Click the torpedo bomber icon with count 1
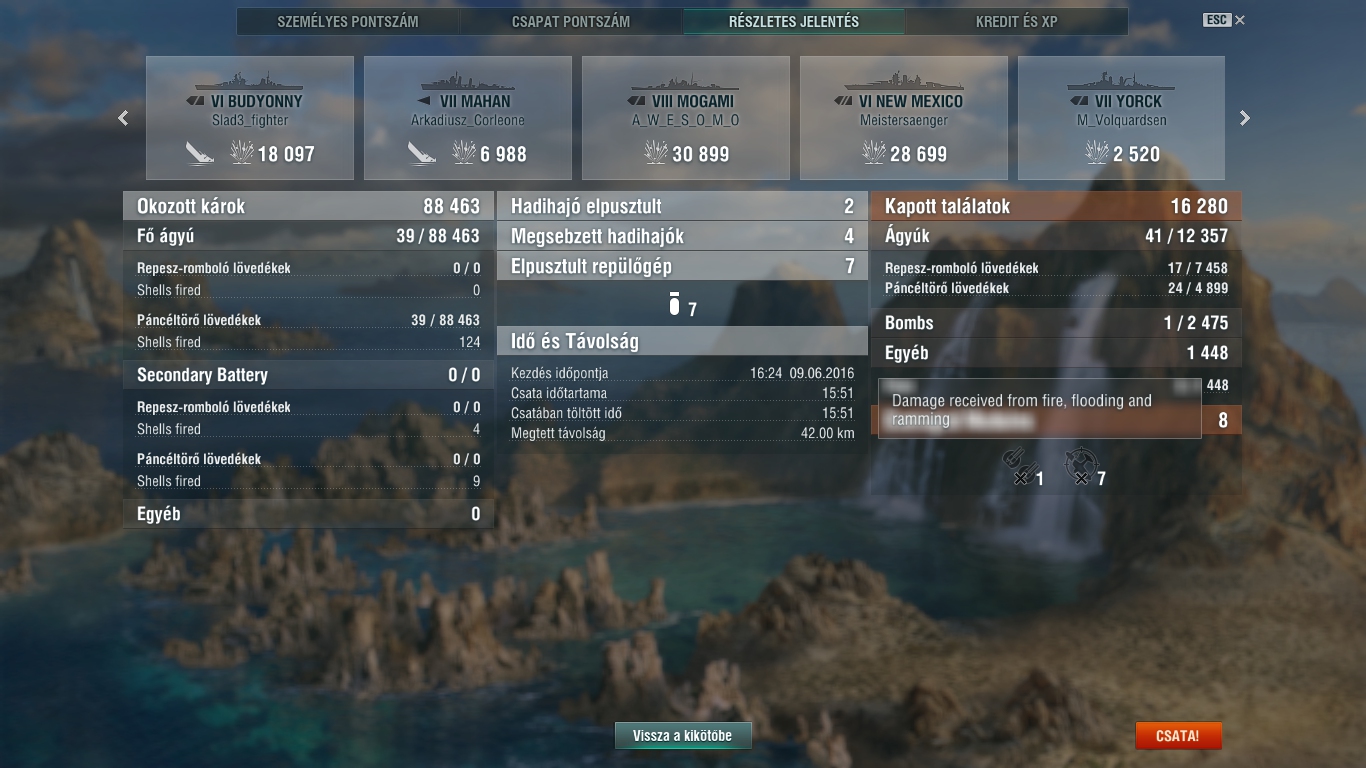The height and width of the screenshot is (768, 1366). [1016, 465]
